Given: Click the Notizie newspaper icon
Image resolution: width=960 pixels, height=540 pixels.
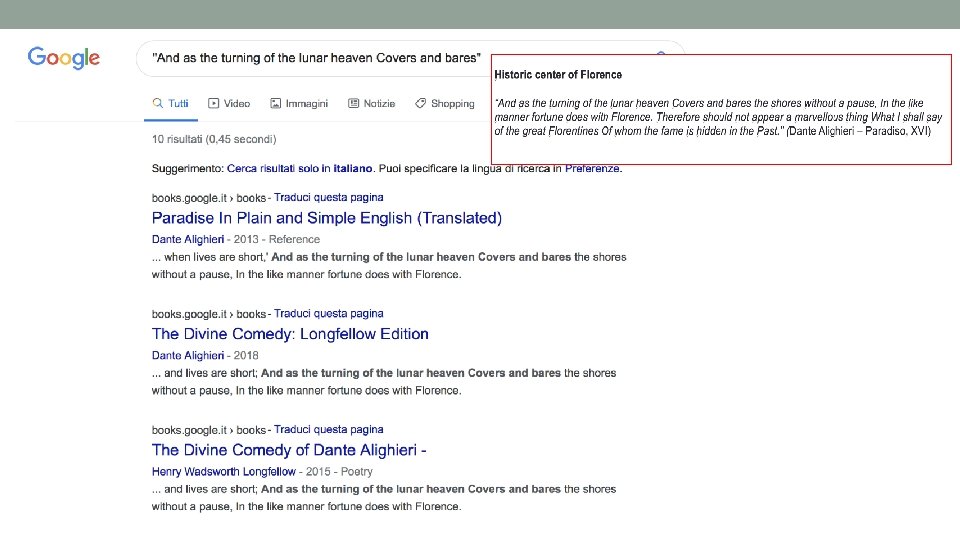Looking at the screenshot, I should click(x=353, y=103).
